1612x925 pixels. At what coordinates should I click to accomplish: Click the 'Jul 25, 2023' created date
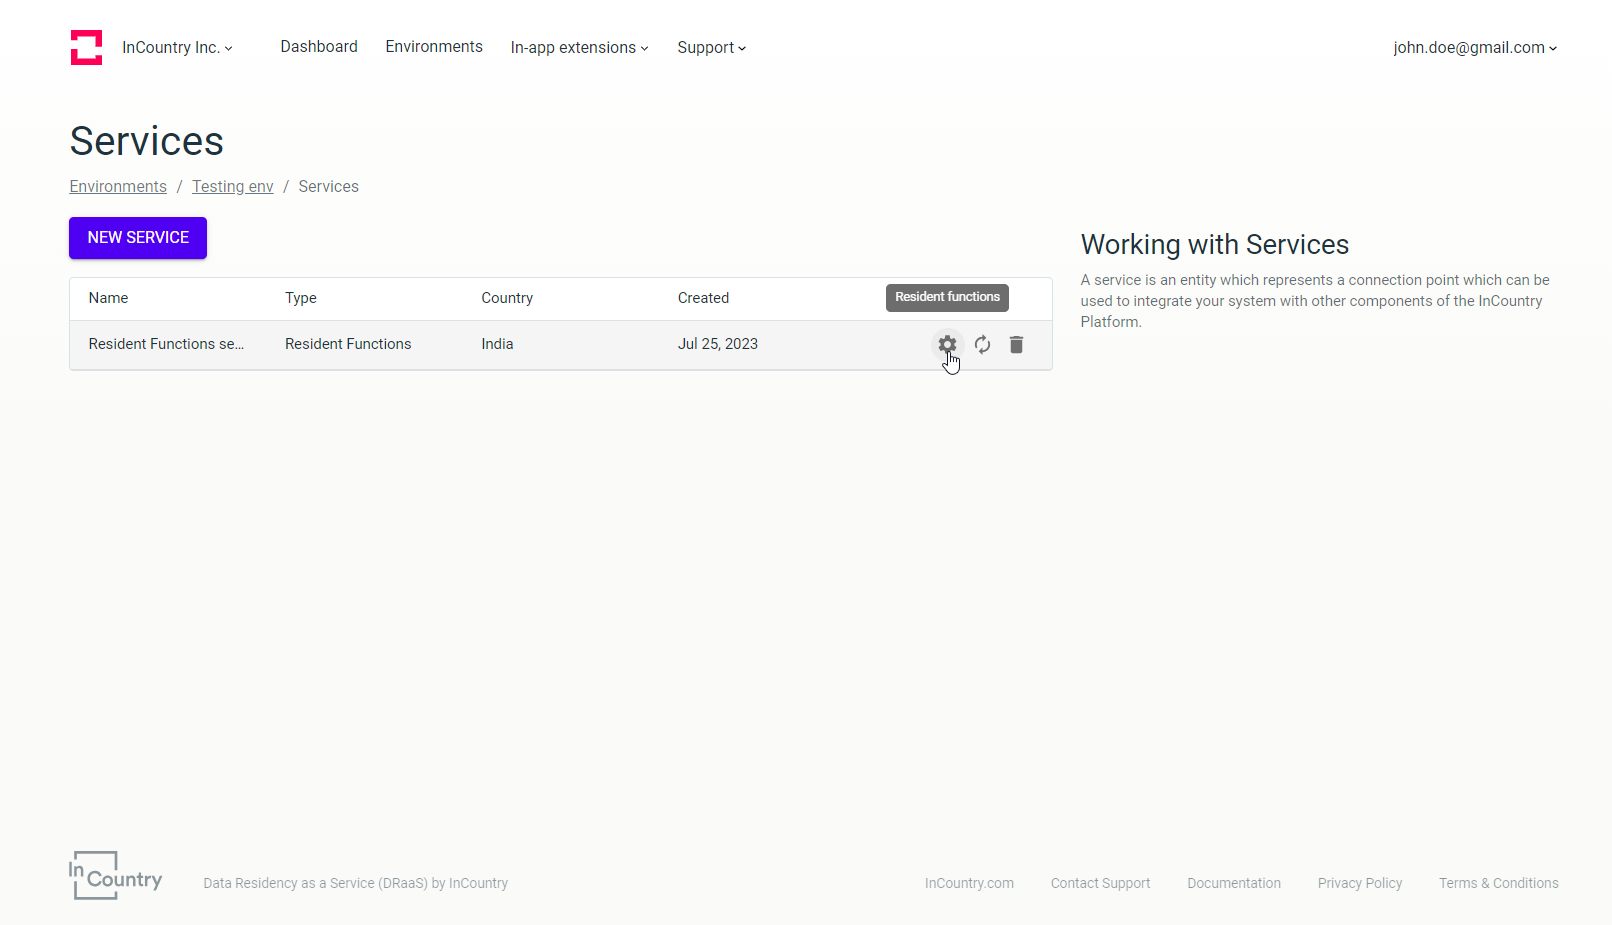718,344
